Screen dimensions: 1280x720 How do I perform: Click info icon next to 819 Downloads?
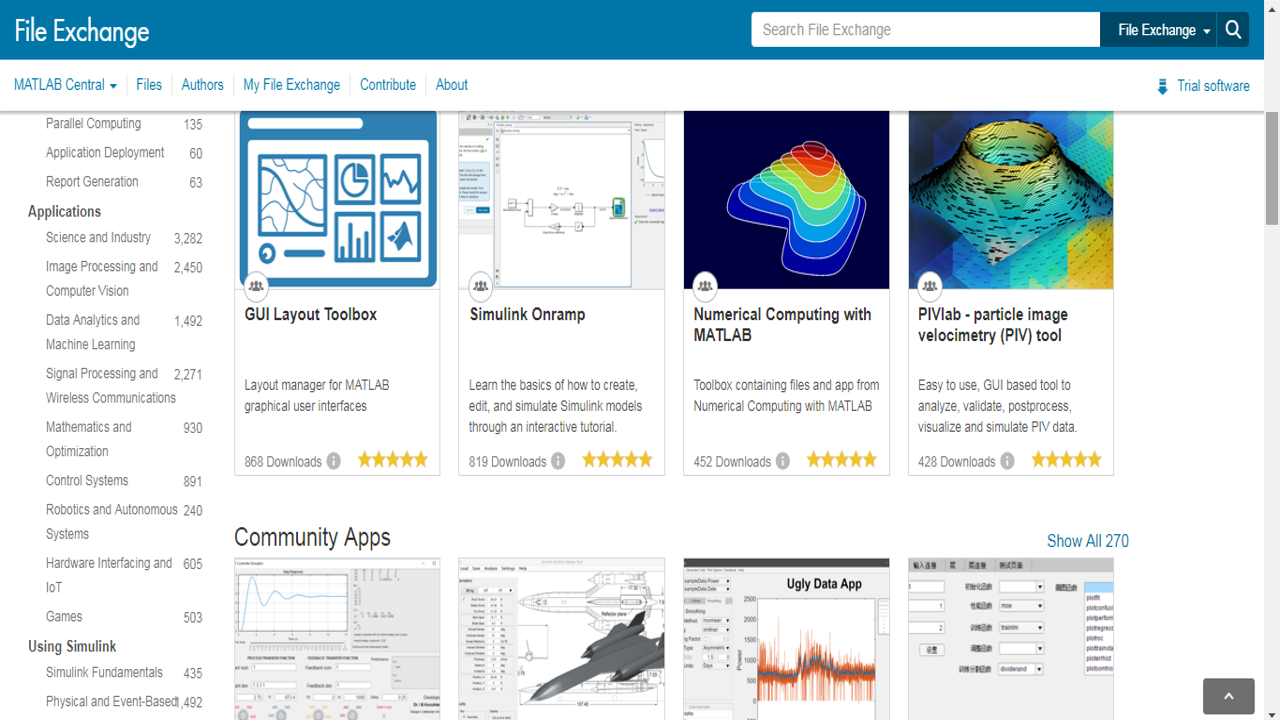[558, 461]
